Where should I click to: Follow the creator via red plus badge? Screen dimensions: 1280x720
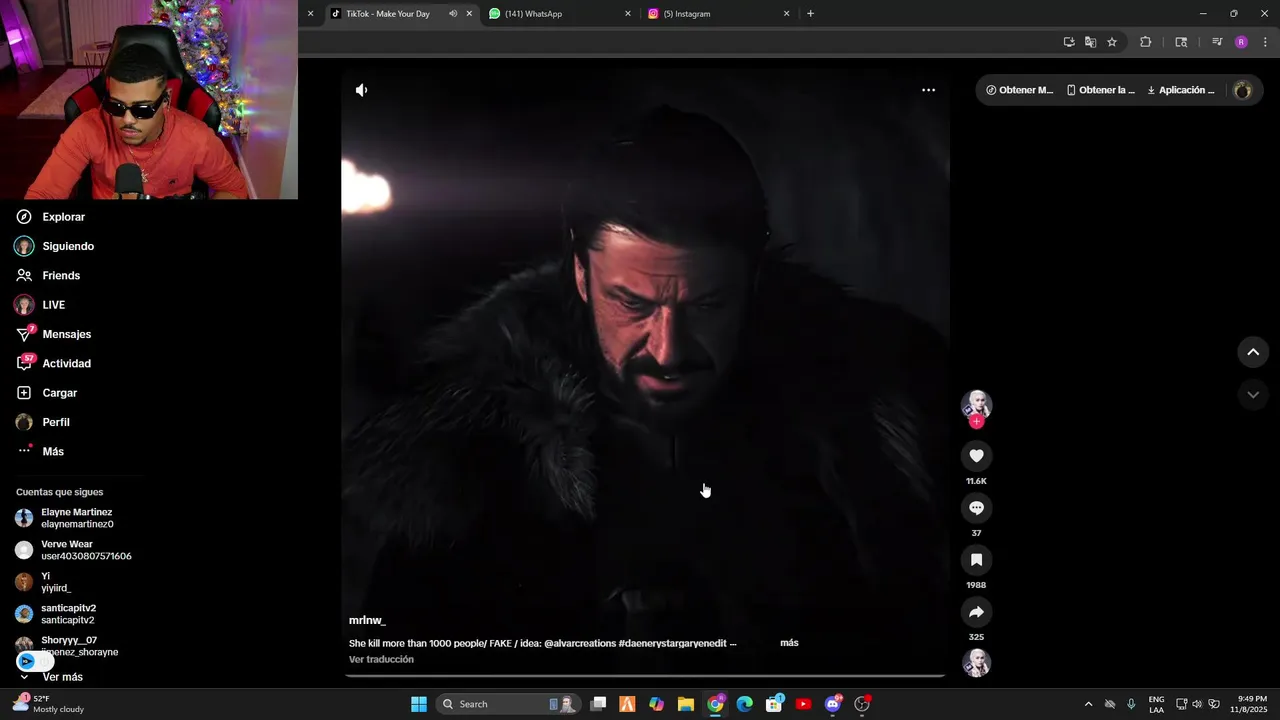[x=976, y=422]
